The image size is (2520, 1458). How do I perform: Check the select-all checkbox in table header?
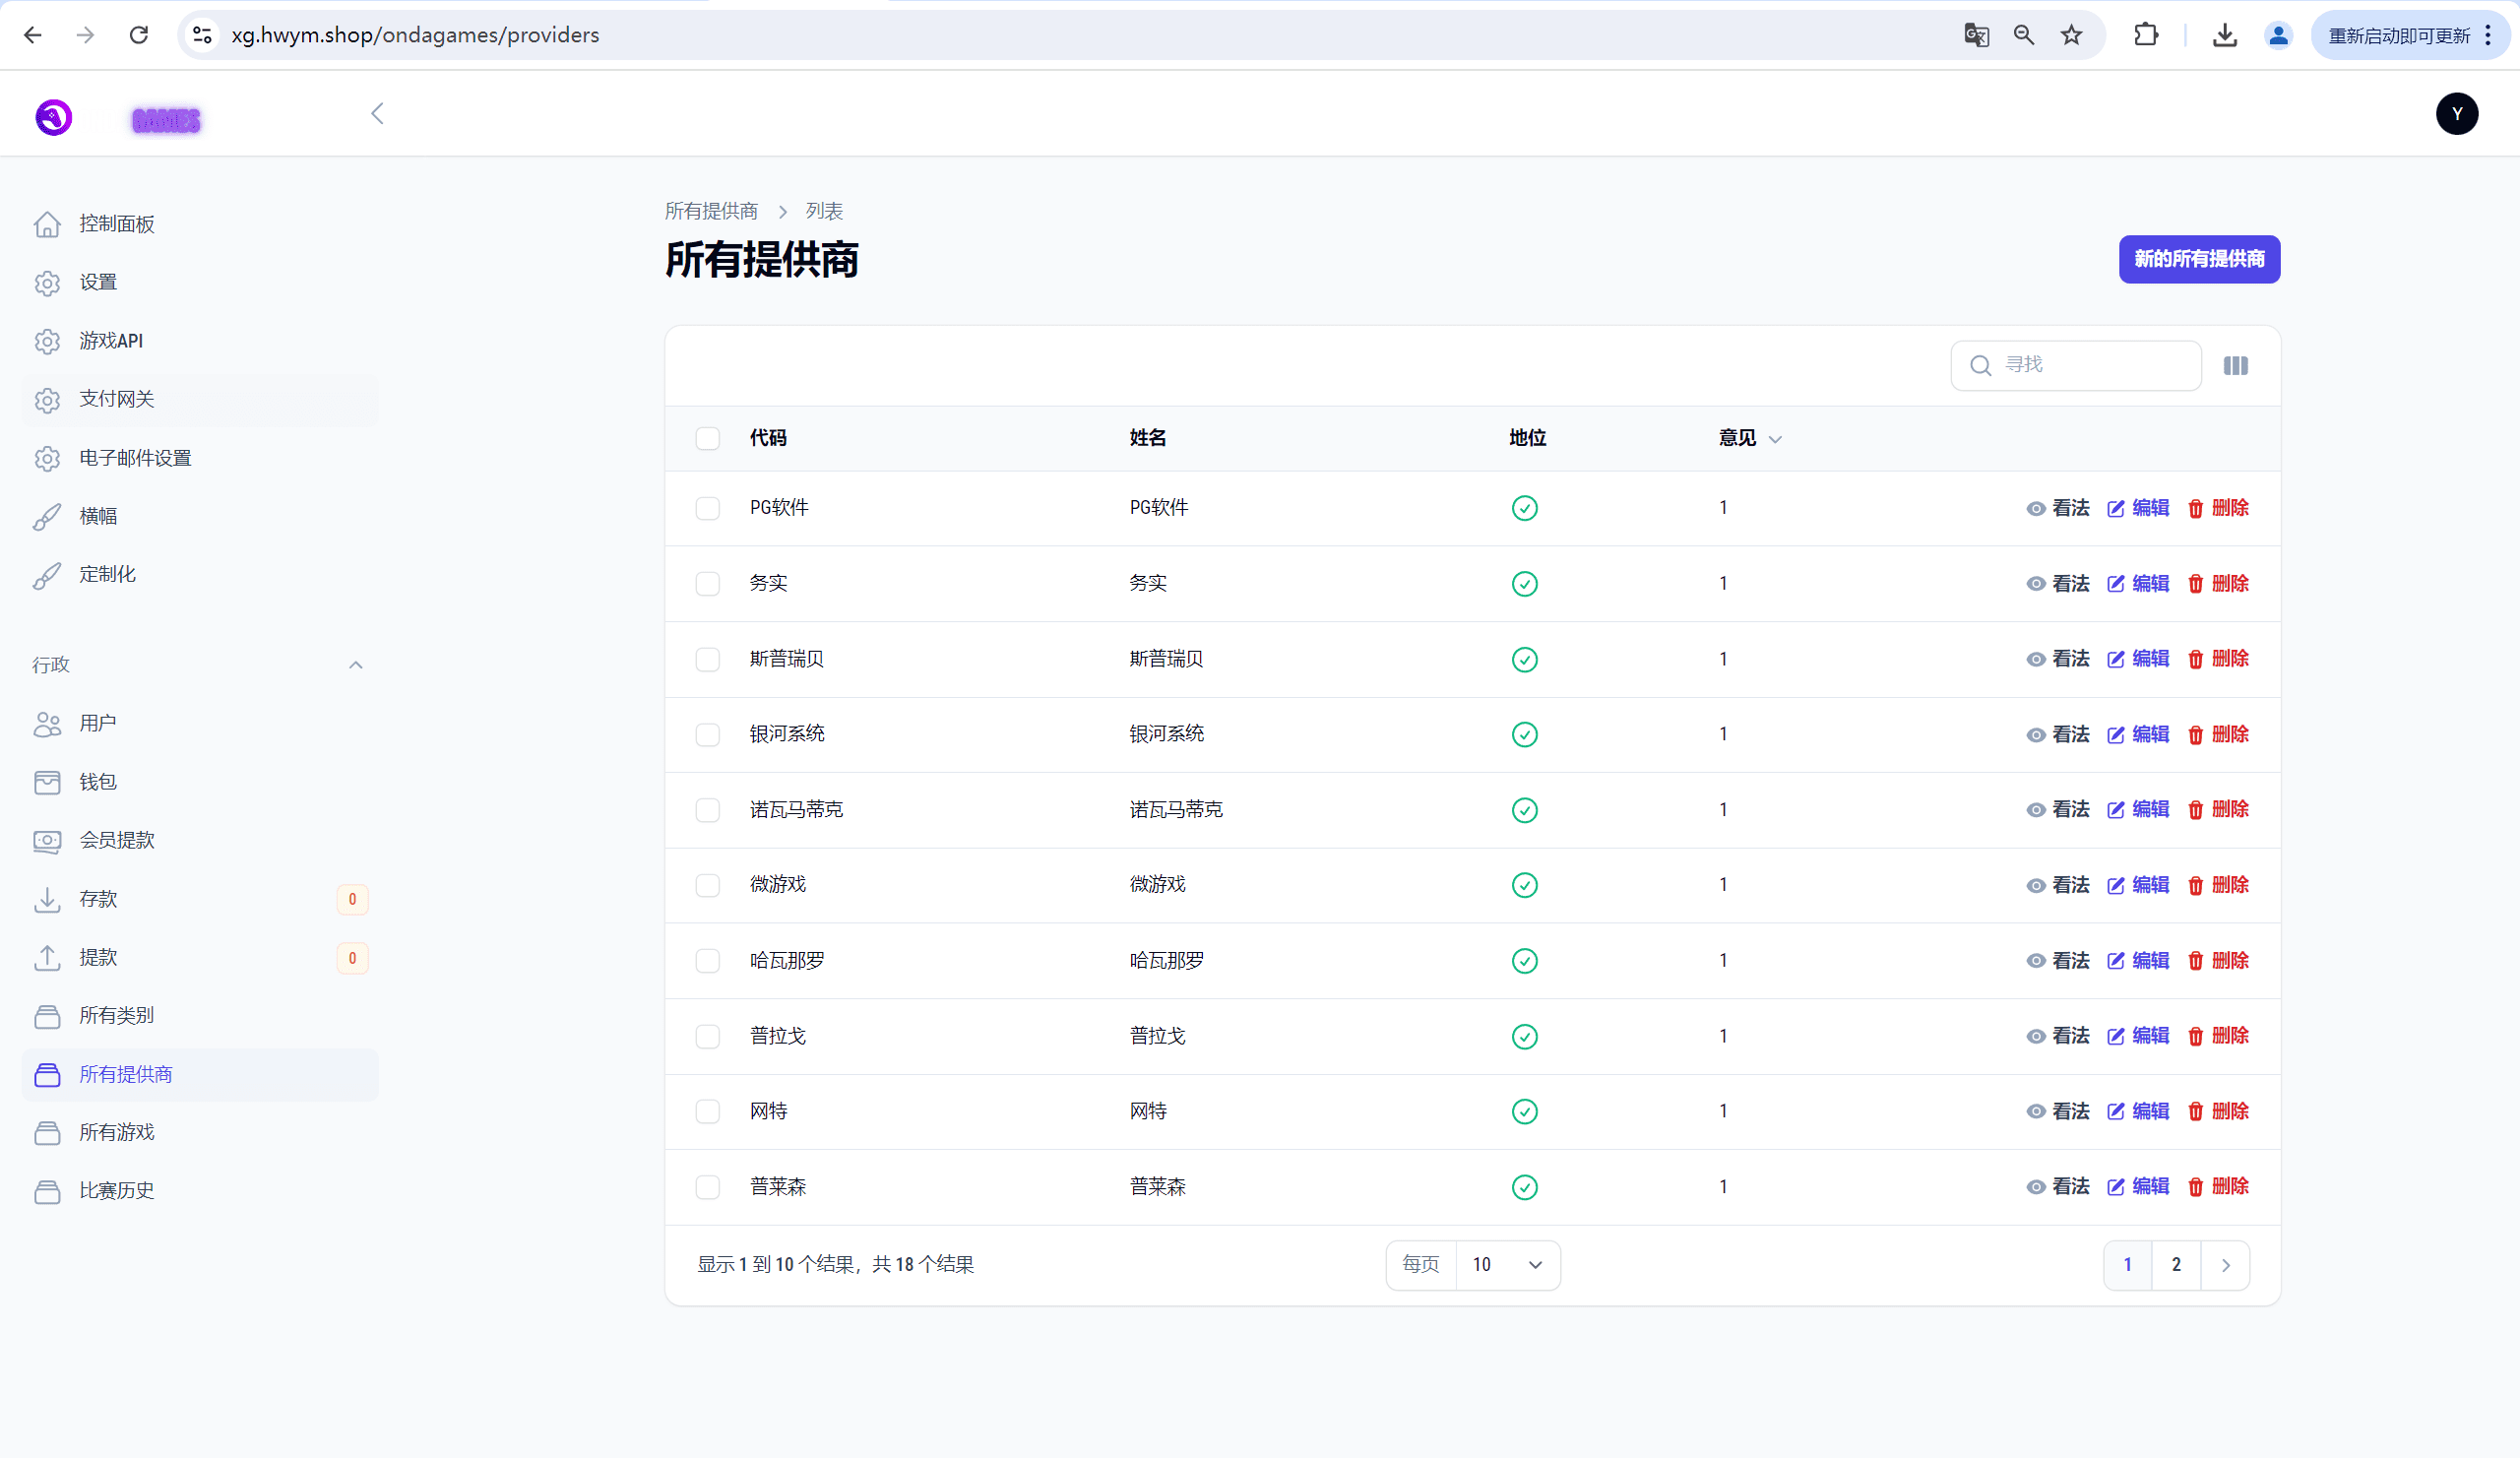(708, 438)
